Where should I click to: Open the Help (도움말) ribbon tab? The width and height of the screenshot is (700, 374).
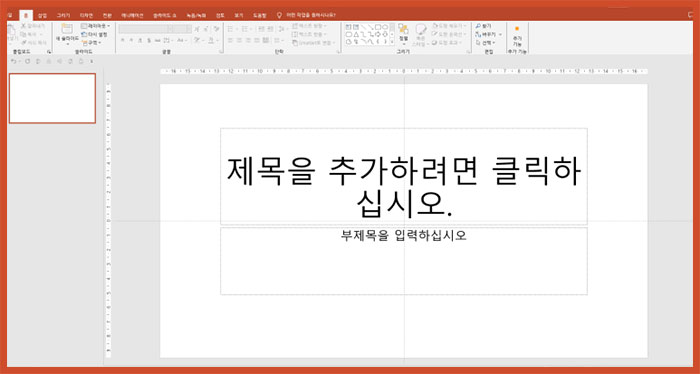pyautogui.click(x=260, y=16)
